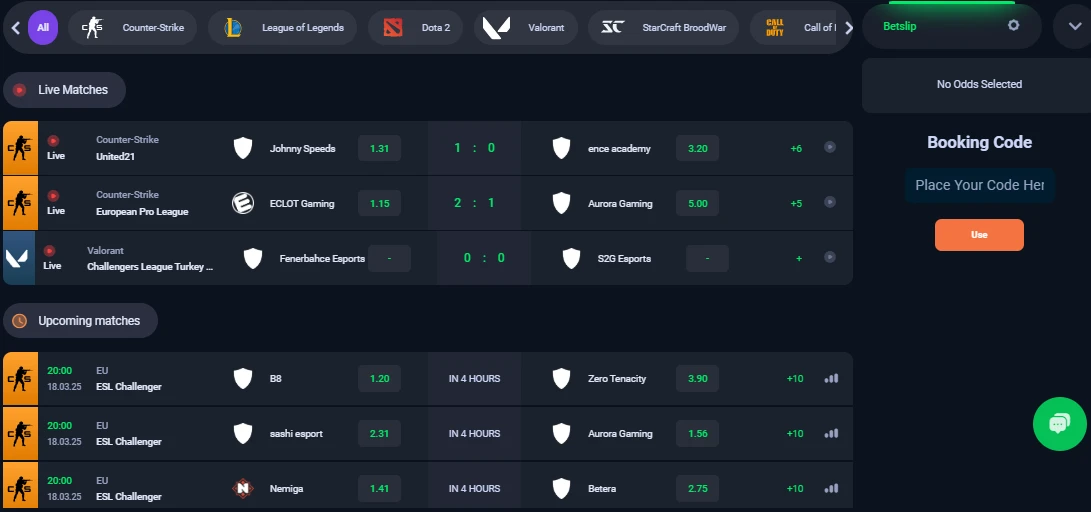Image resolution: width=1091 pixels, height=512 pixels.
Task: Click Valorant icon on Challengers League row
Action: coord(19,258)
